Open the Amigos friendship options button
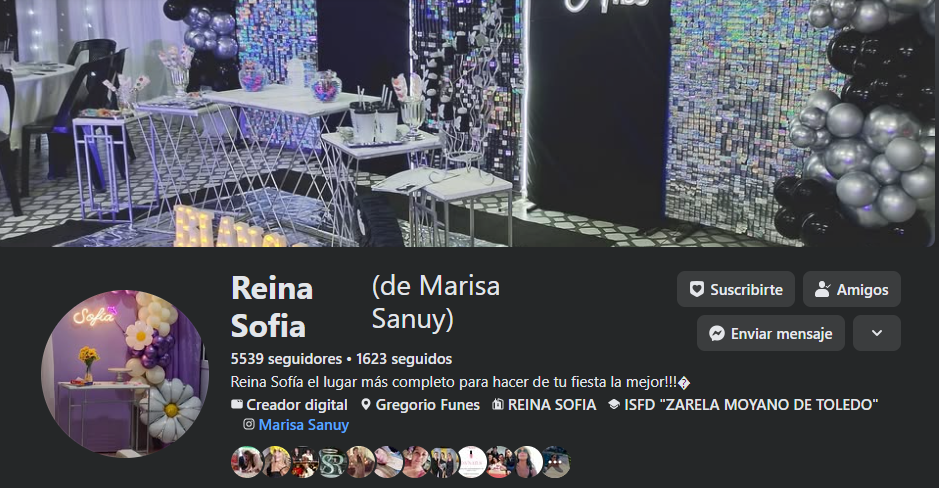 click(852, 289)
